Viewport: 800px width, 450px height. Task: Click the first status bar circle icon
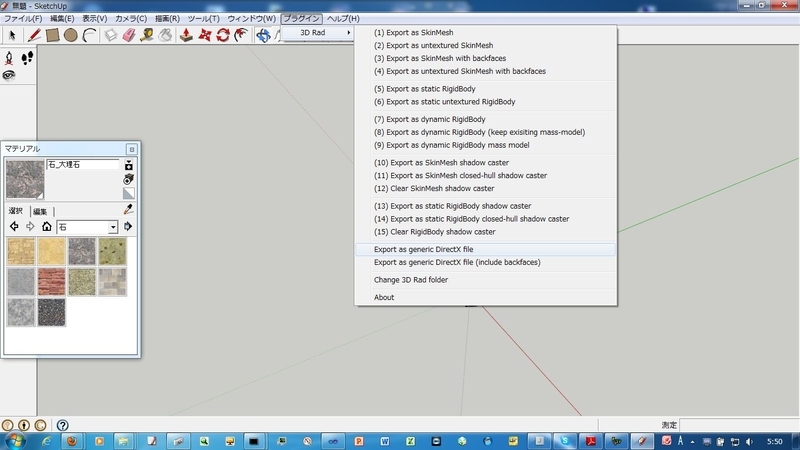8,425
